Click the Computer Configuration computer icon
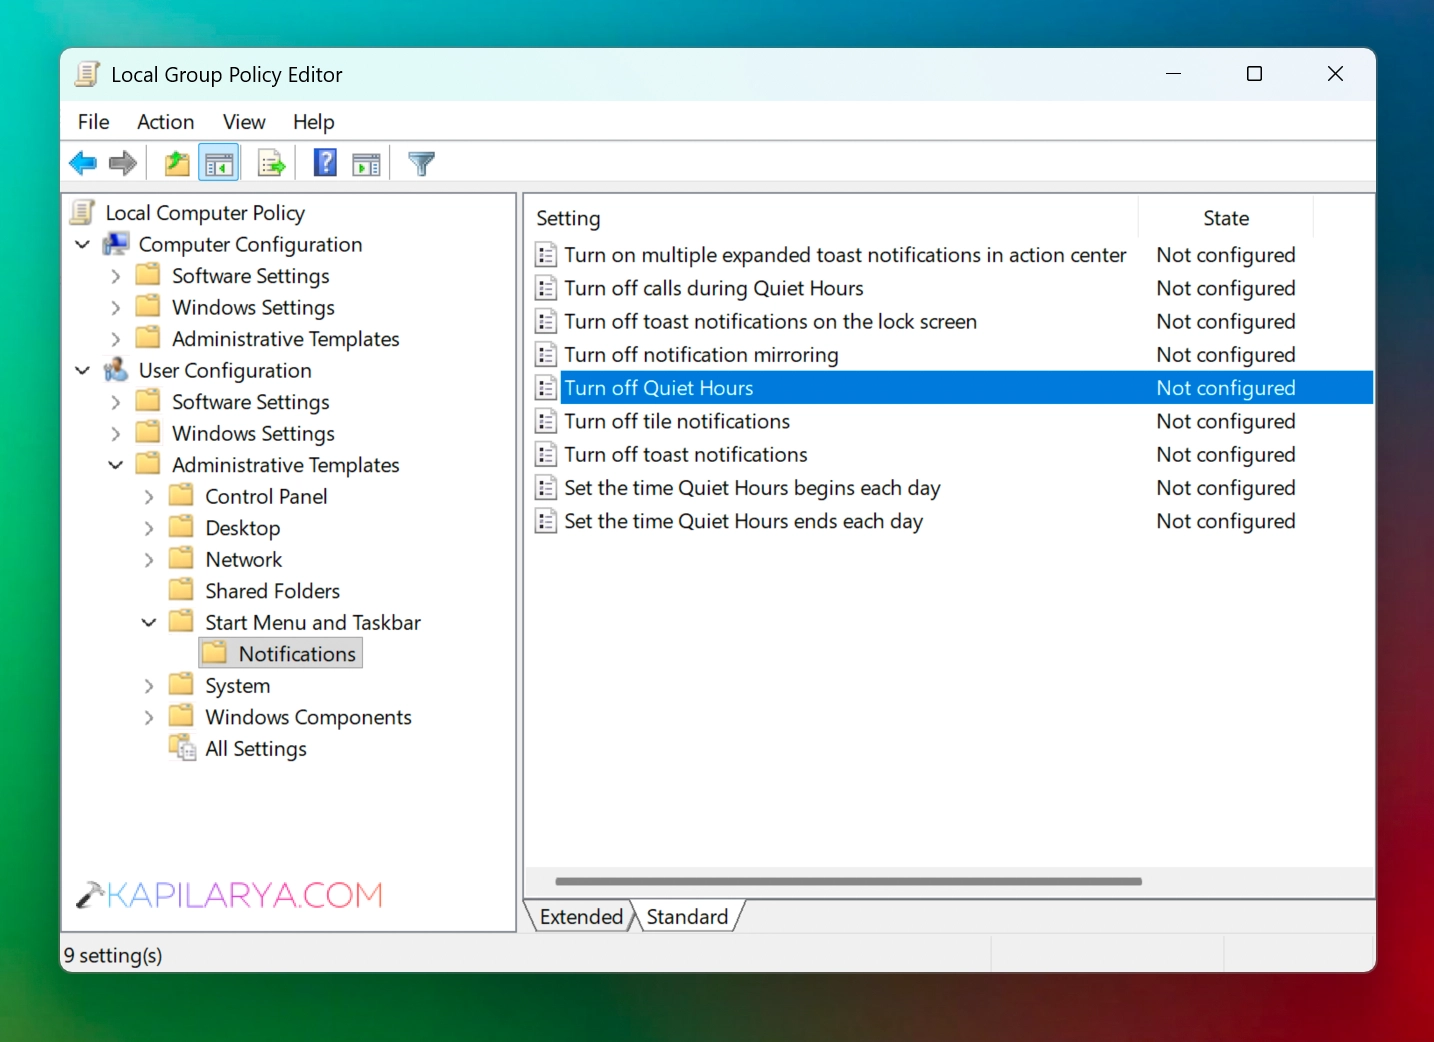 (117, 244)
